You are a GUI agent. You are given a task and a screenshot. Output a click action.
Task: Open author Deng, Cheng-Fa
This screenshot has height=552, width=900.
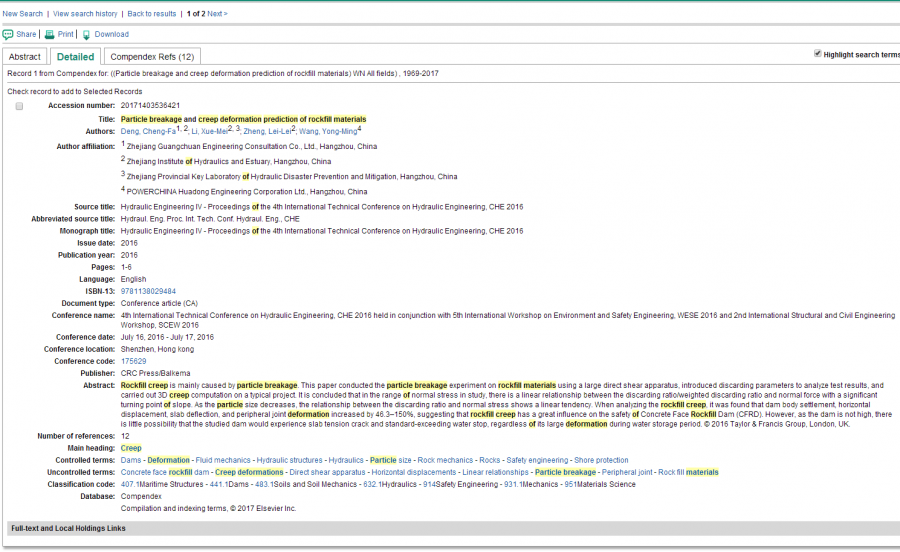tap(148, 131)
